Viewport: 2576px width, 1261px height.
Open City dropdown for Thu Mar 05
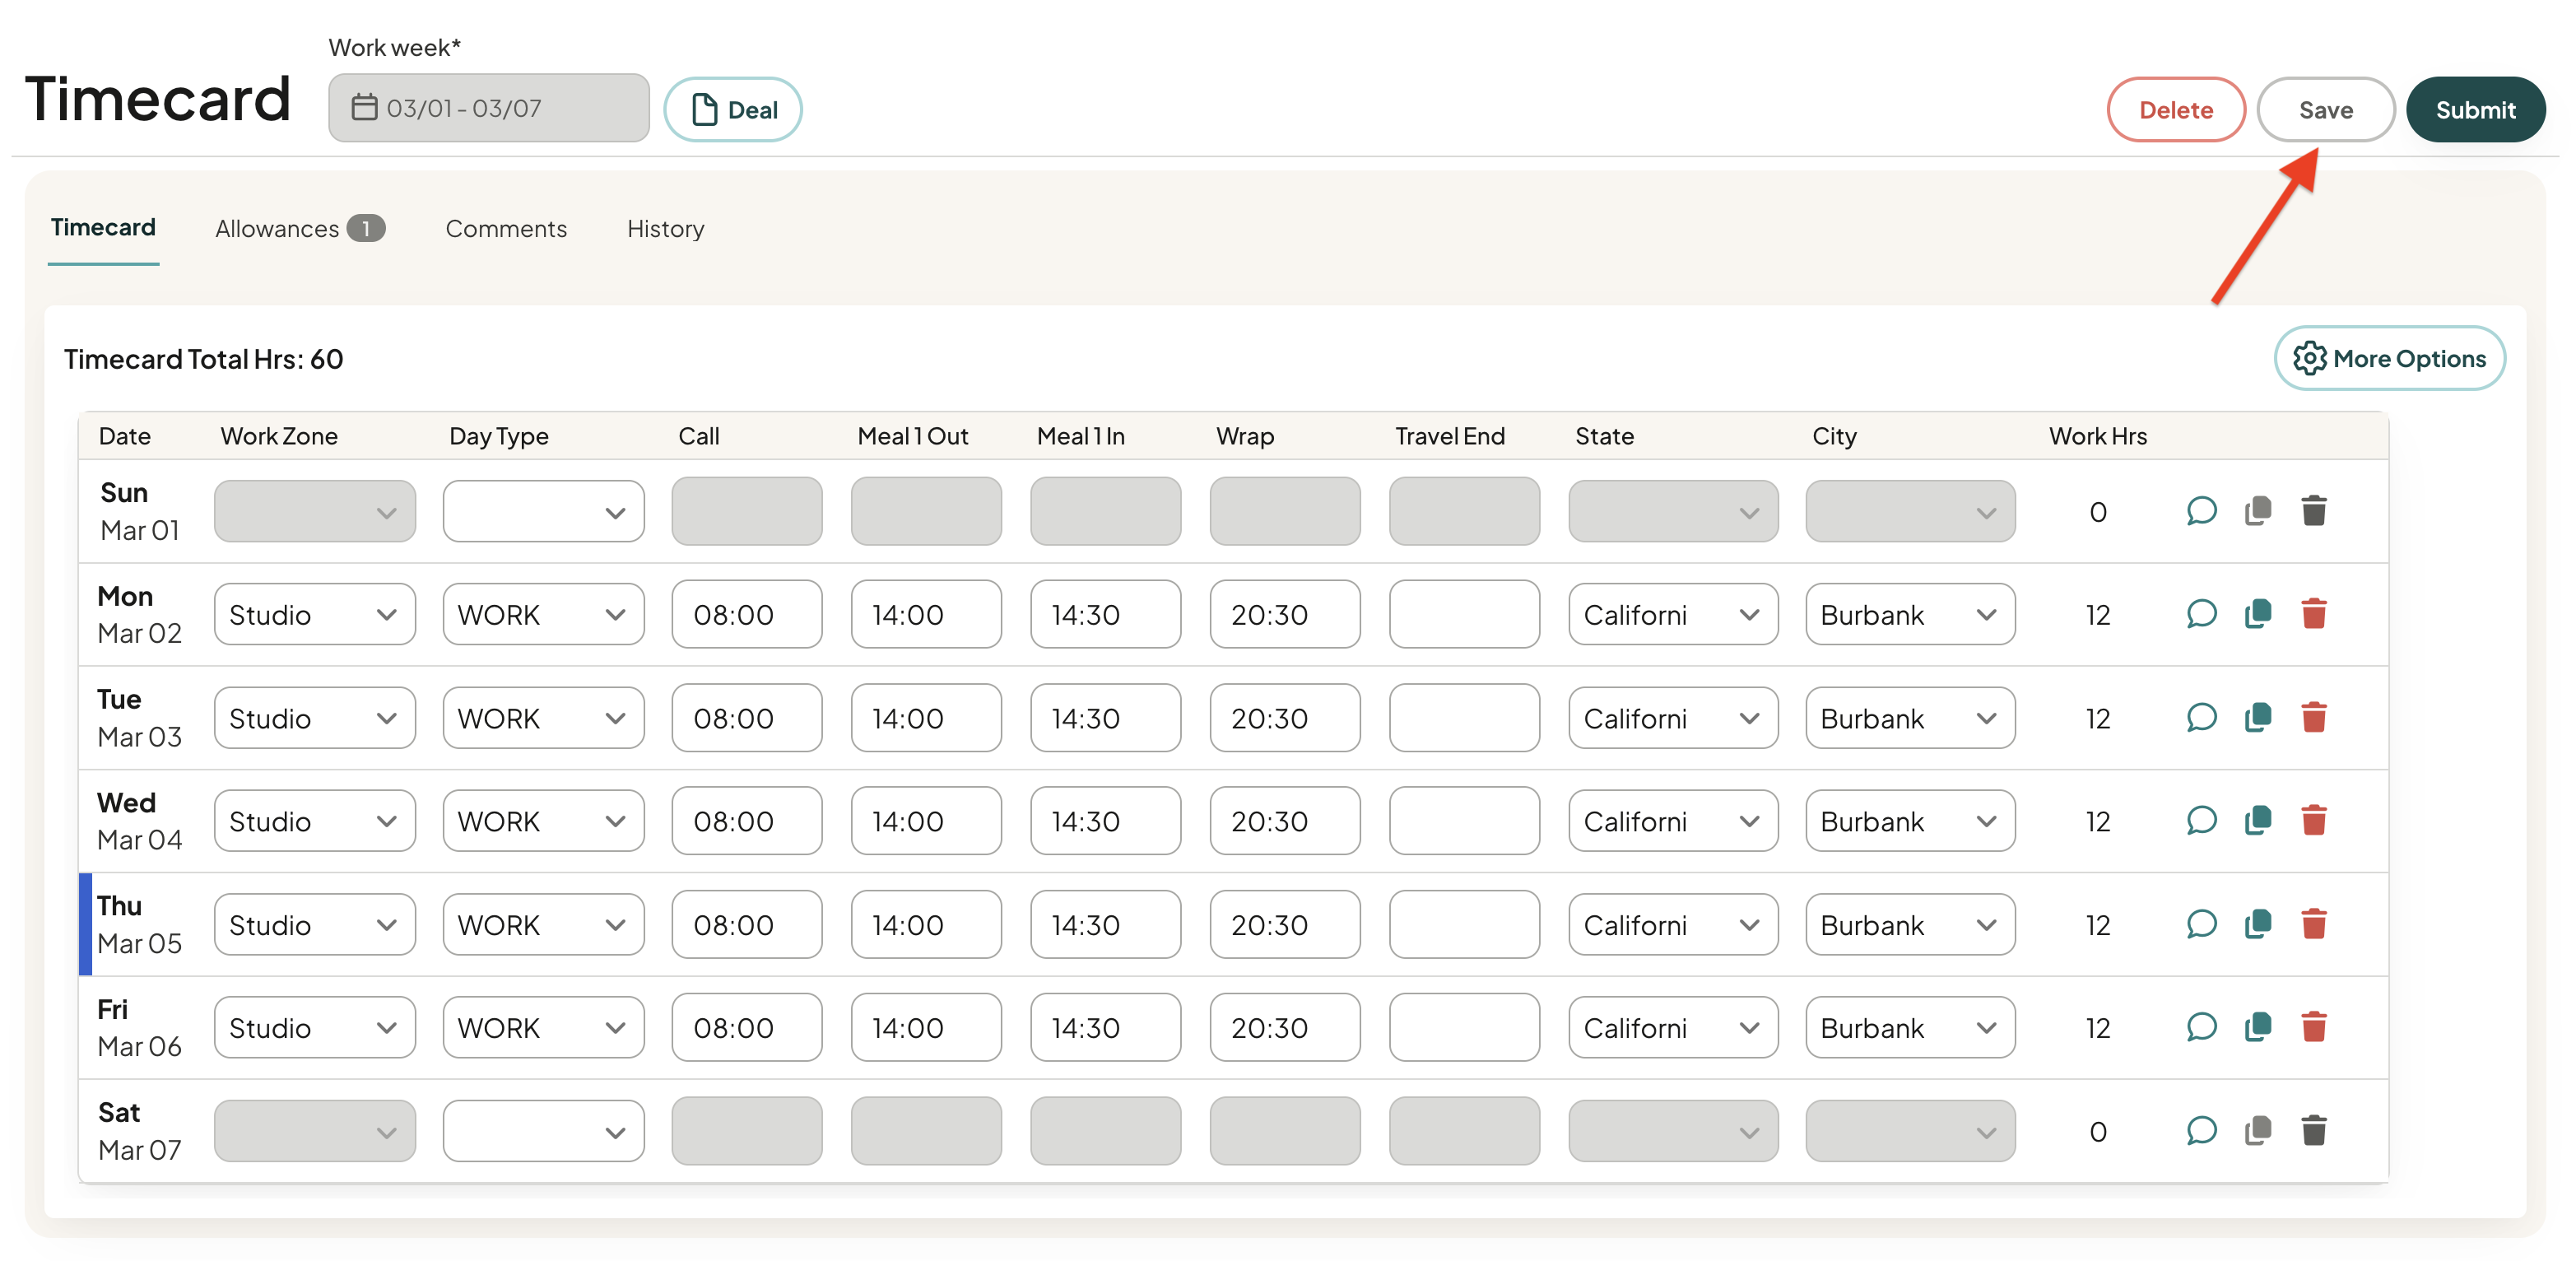pos(1910,924)
